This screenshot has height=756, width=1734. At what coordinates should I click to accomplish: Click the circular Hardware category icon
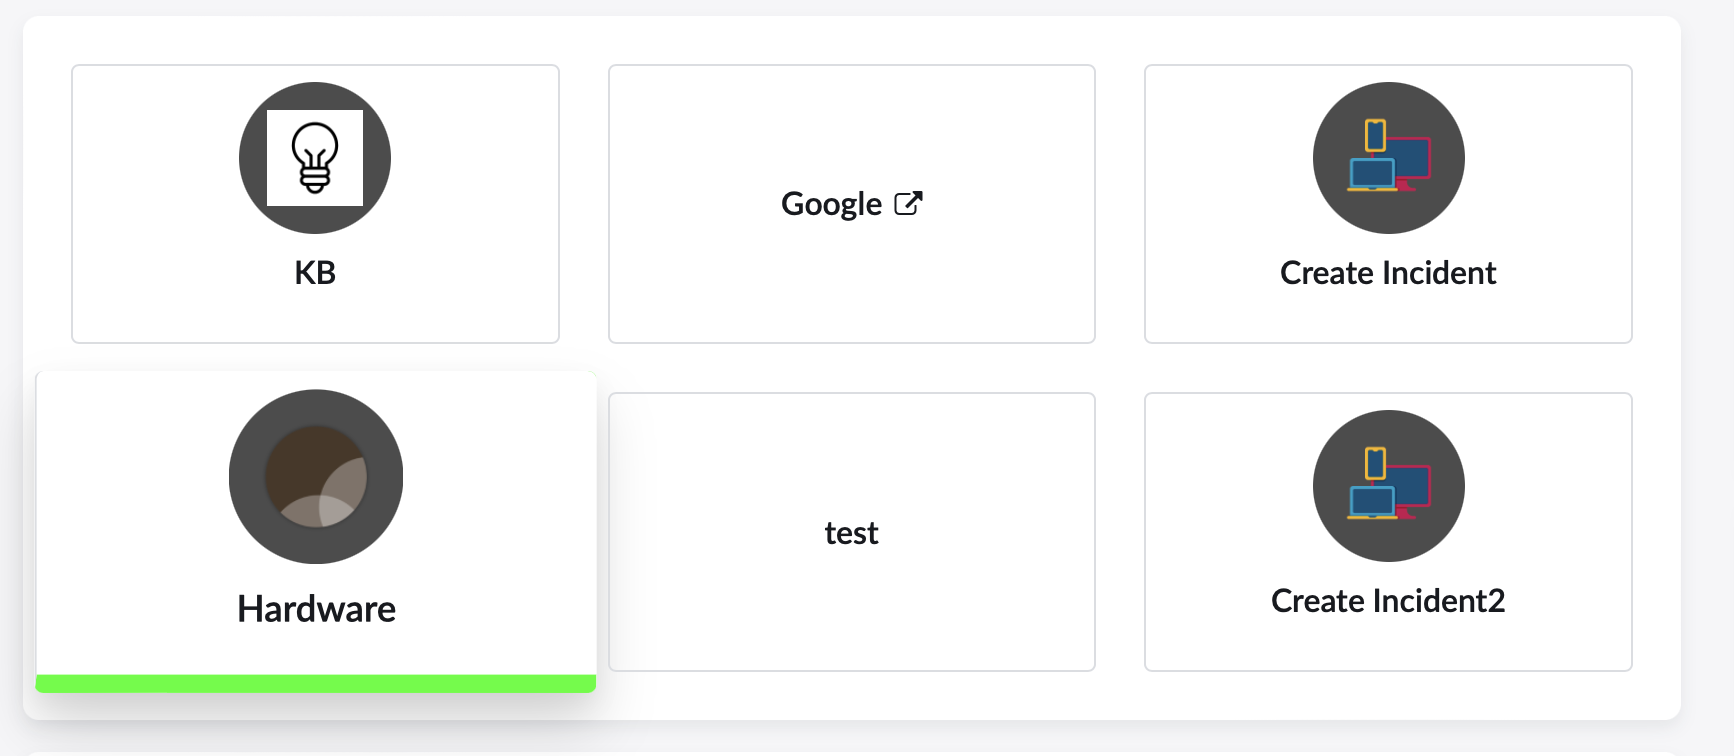[315, 477]
